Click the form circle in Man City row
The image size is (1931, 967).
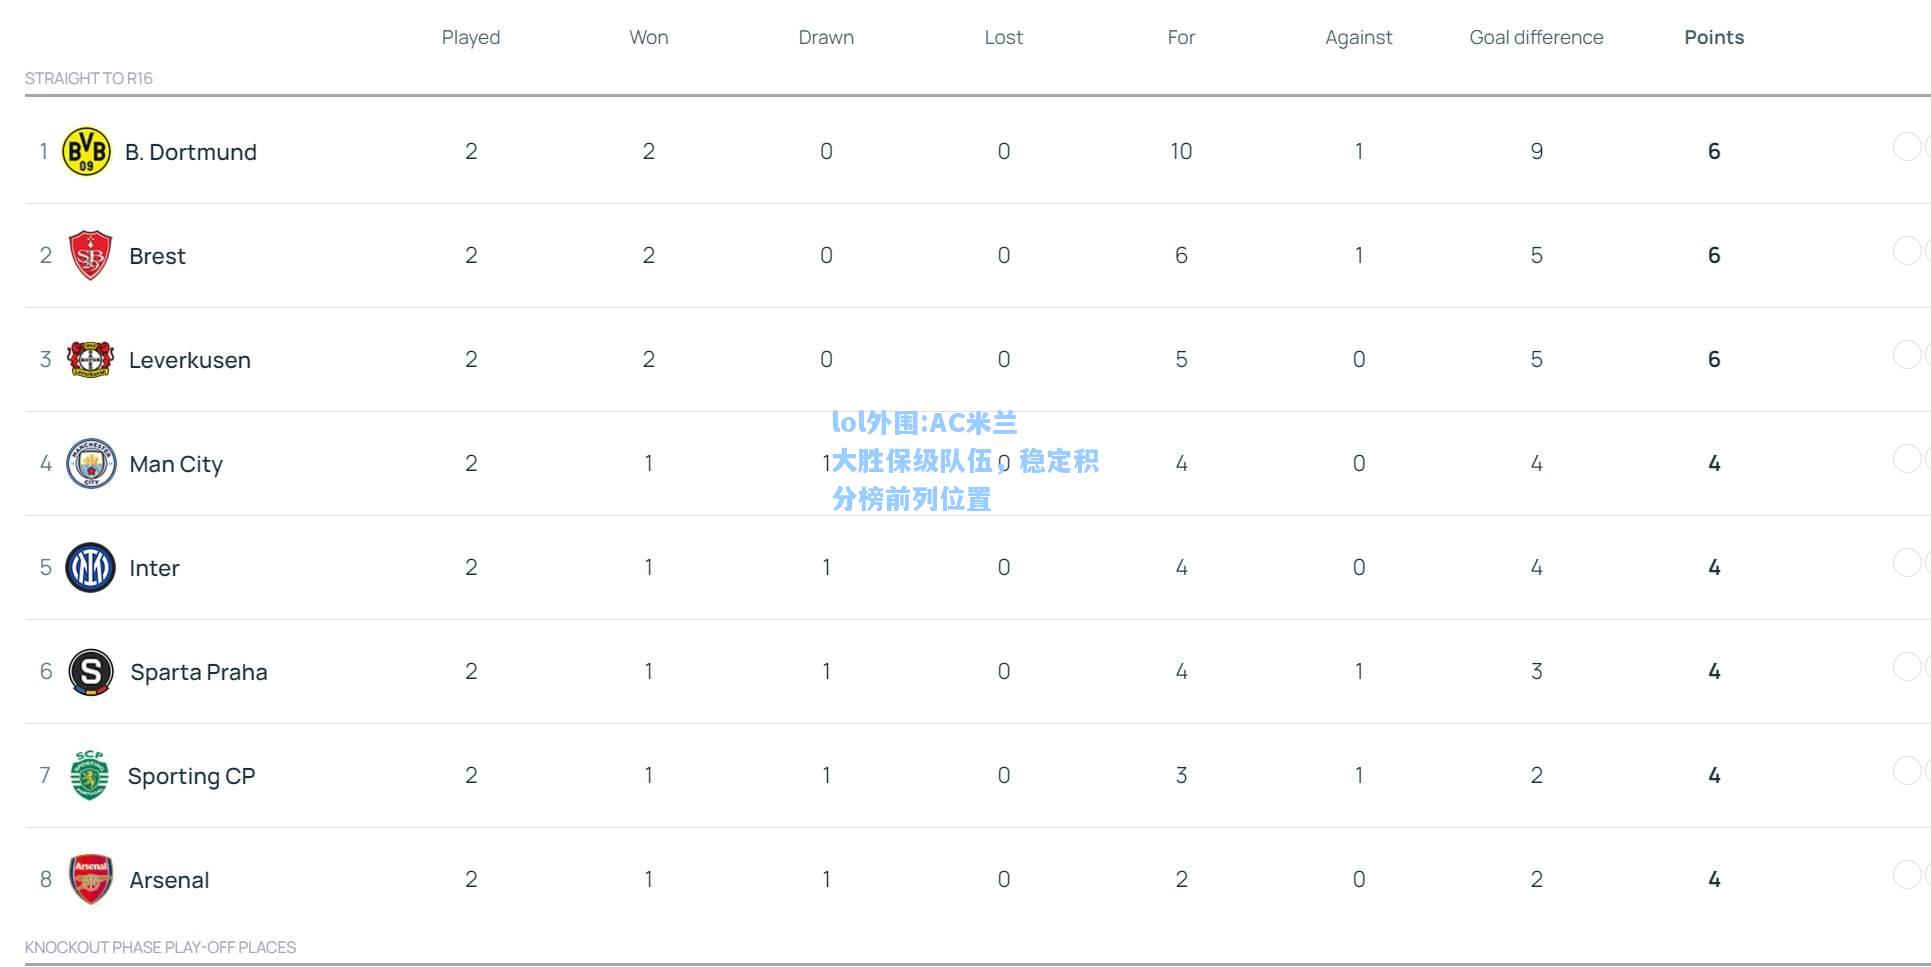(x=1907, y=459)
